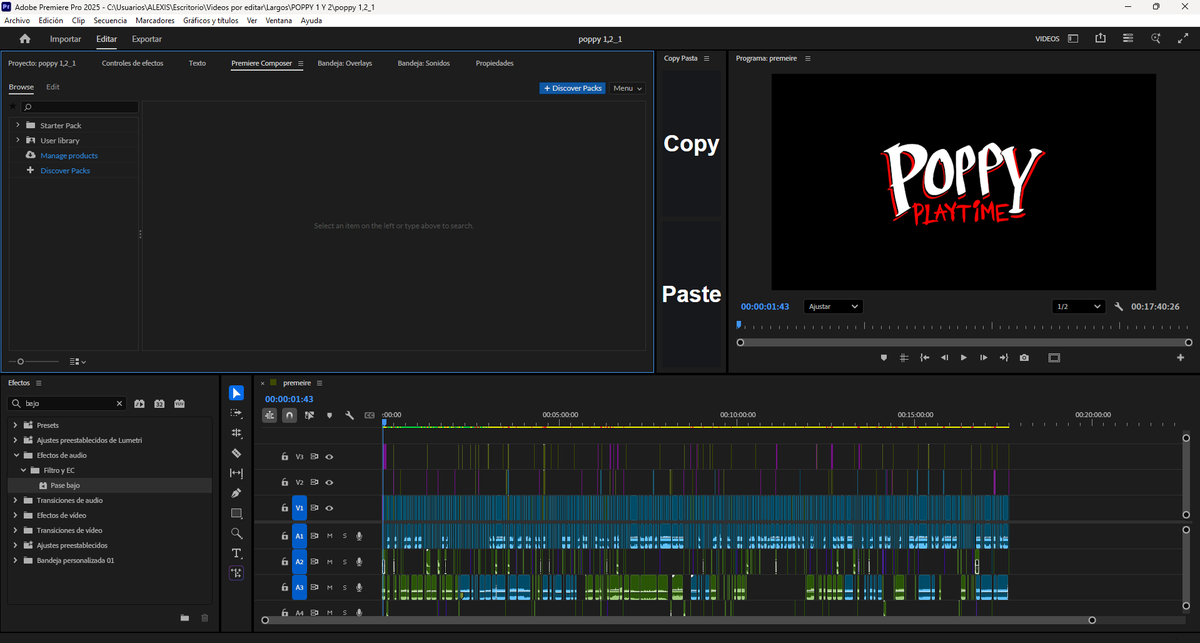This screenshot has width=1200, height=643.
Task: Open timeline display settings wrench
Action: tap(349, 415)
